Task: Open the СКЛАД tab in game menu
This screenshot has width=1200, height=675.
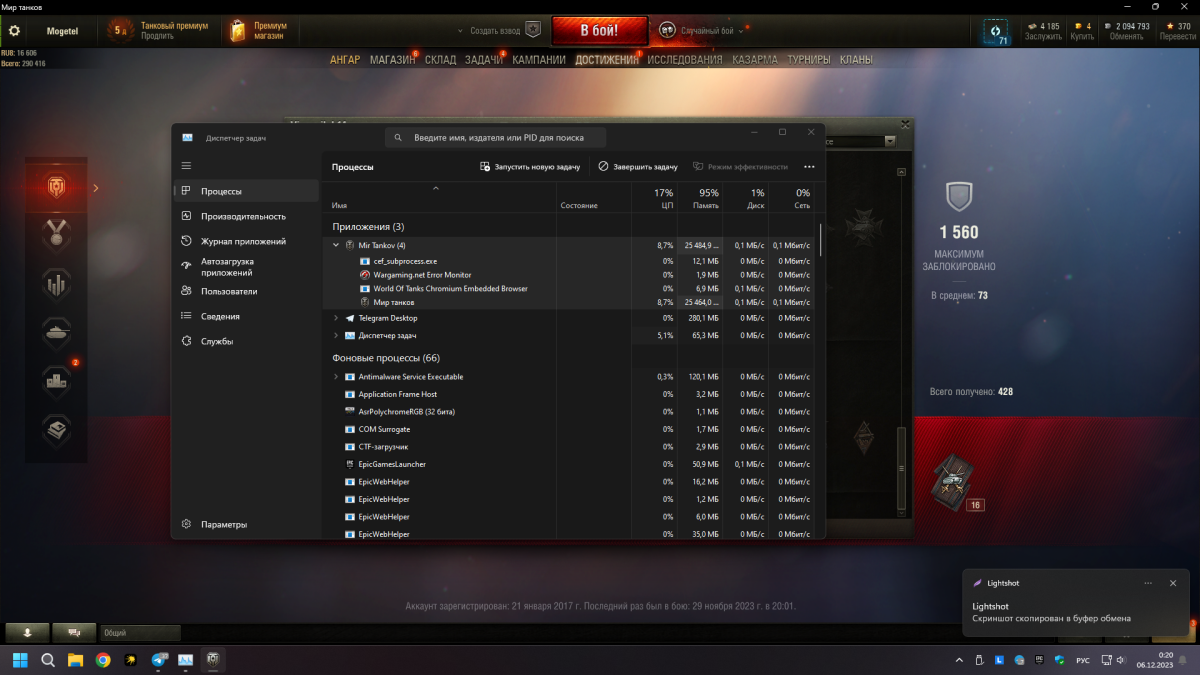Action: tap(440, 59)
